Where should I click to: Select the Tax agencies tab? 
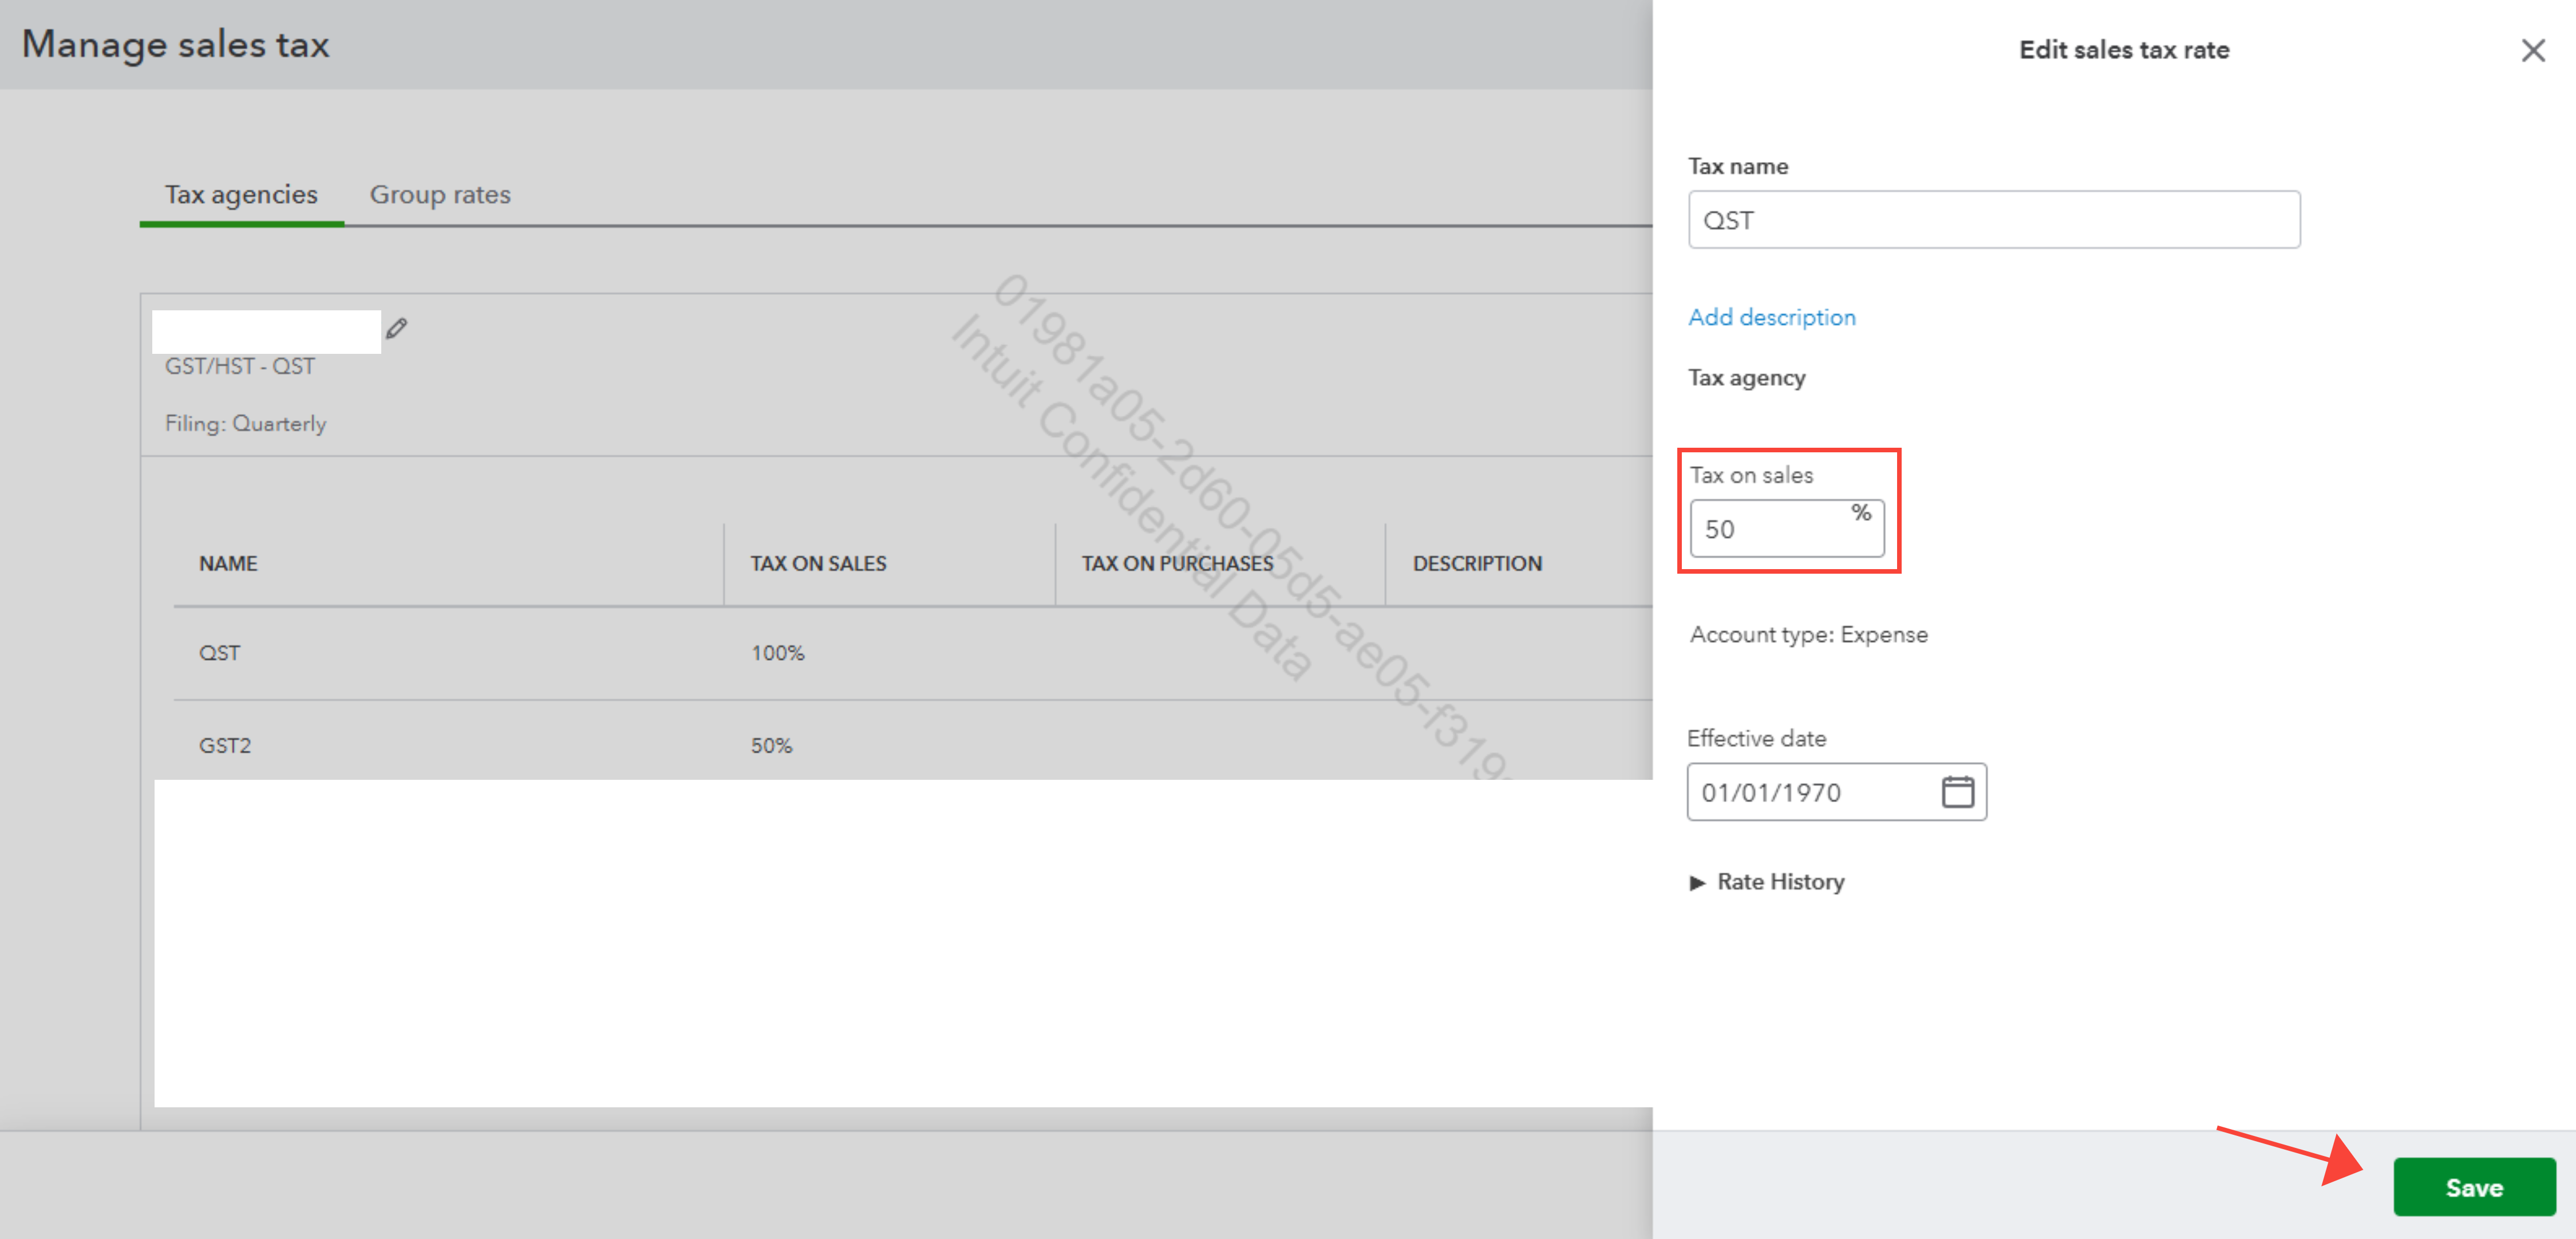(241, 194)
